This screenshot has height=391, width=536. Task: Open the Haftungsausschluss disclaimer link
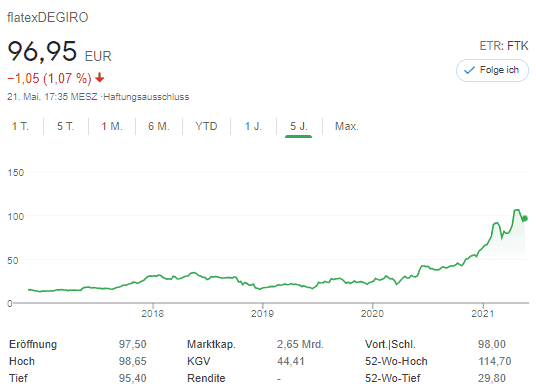146,97
